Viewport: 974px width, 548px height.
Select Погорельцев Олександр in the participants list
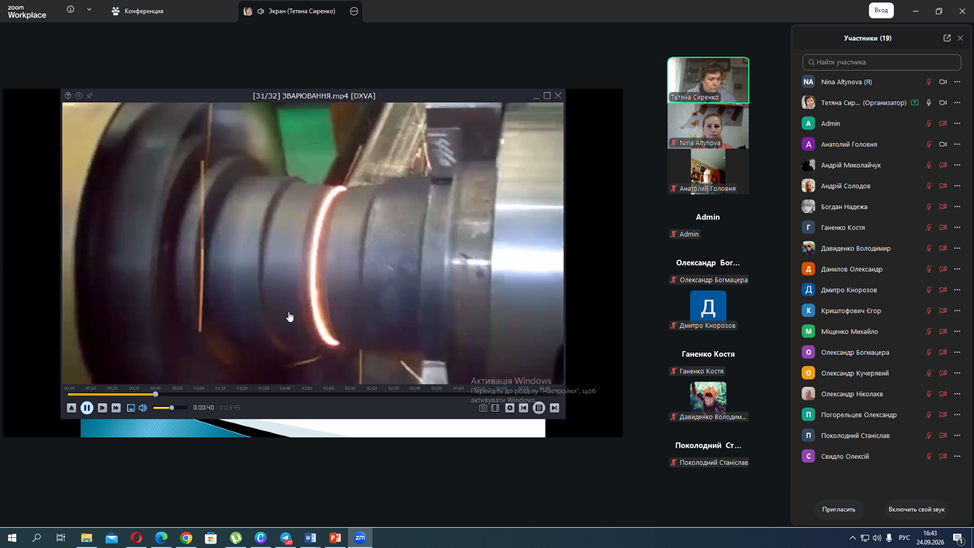point(881,414)
